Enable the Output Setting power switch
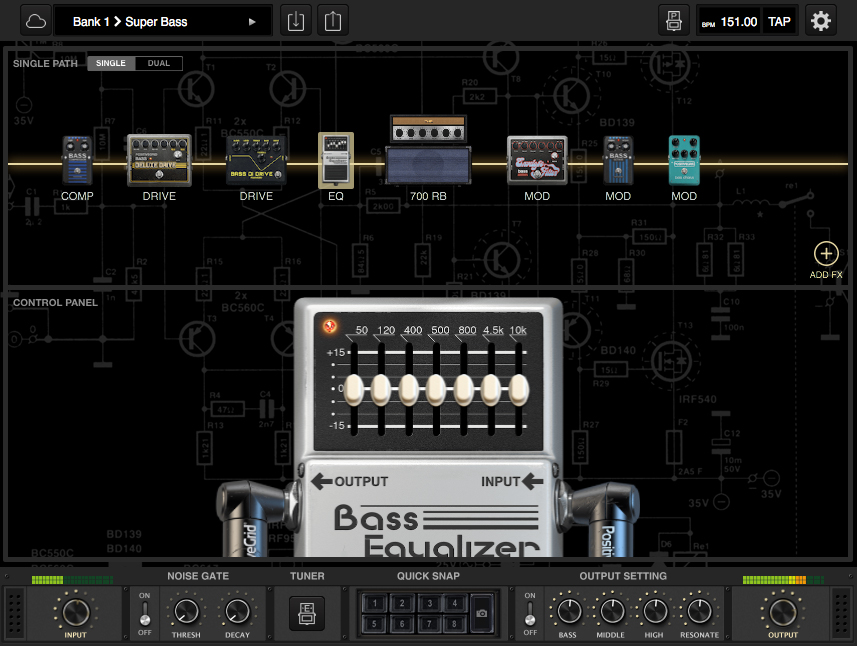 529,612
